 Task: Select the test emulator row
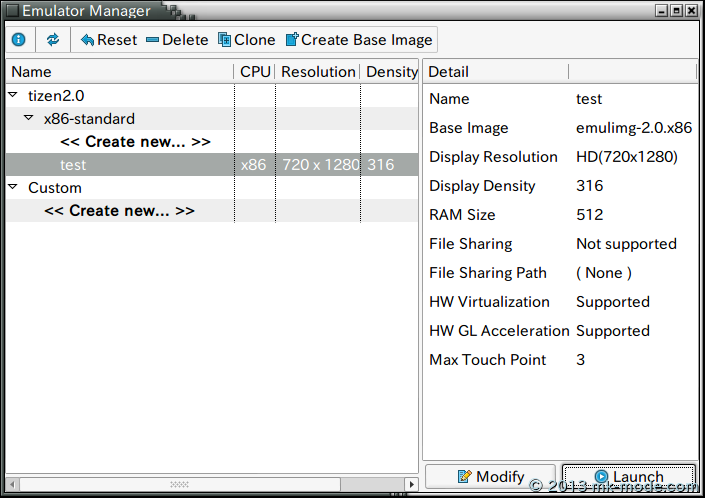pyautogui.click(x=73, y=165)
